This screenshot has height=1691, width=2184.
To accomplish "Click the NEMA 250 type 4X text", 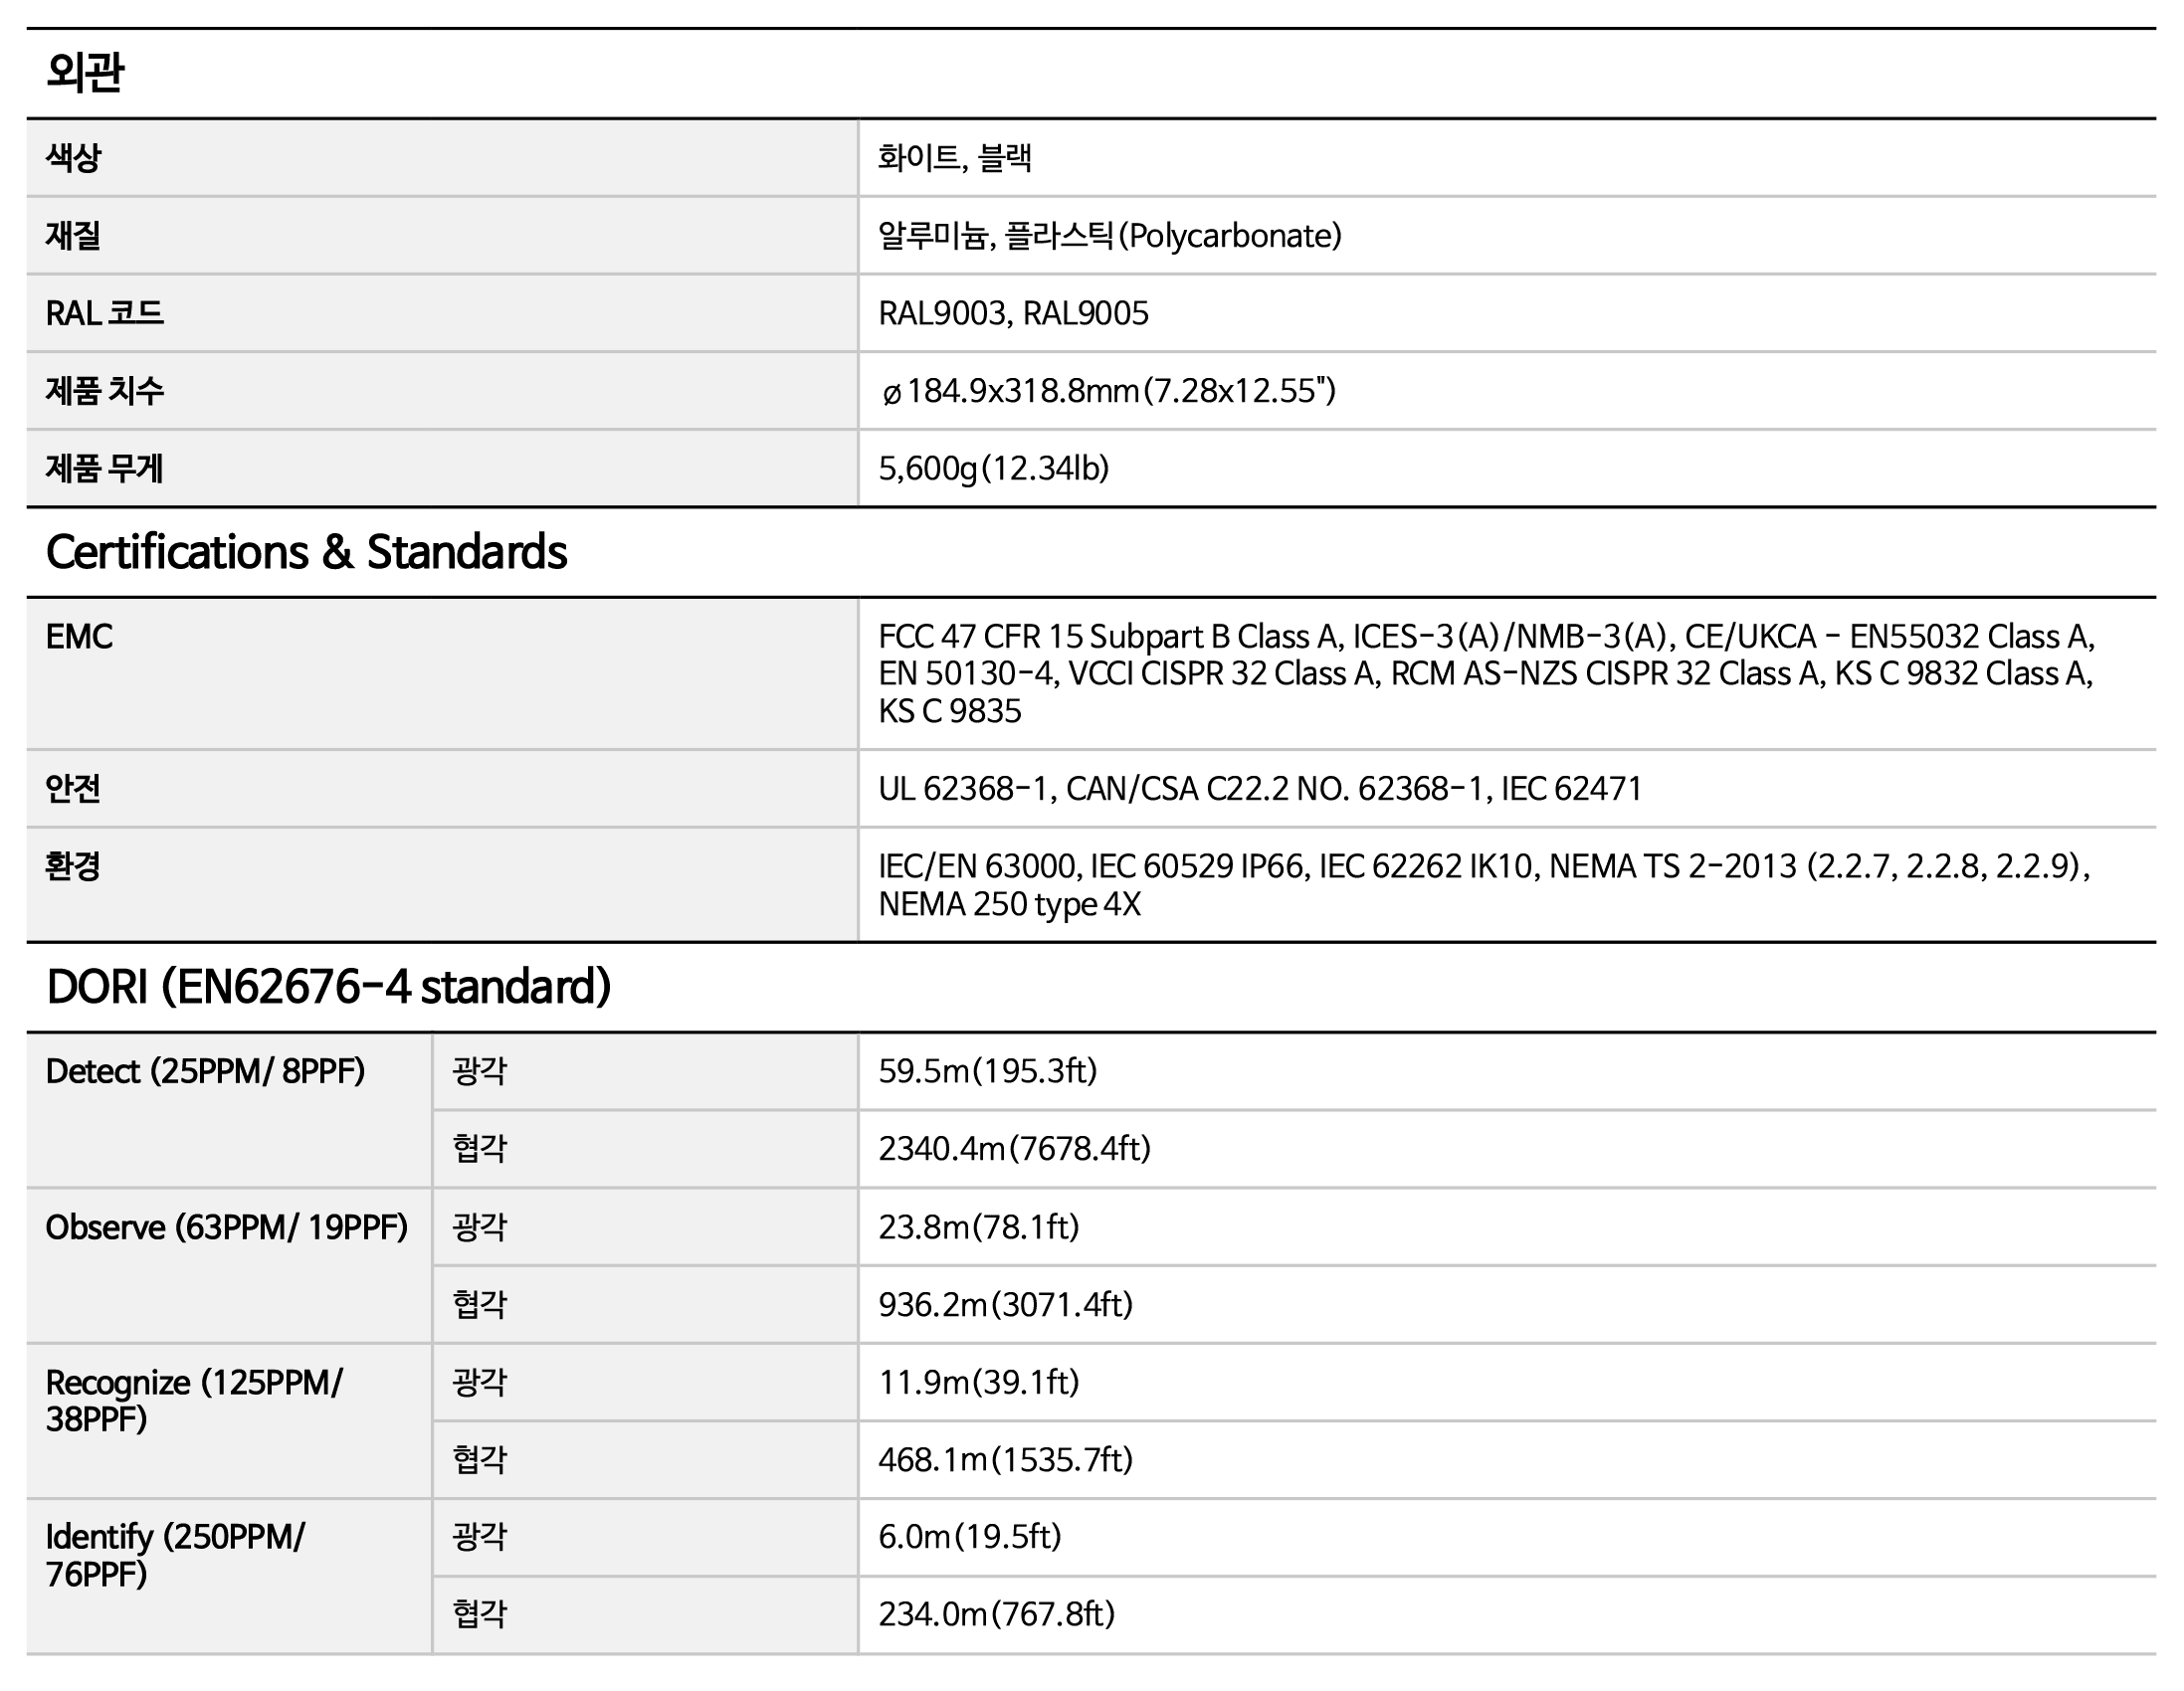I will click(x=1009, y=904).
